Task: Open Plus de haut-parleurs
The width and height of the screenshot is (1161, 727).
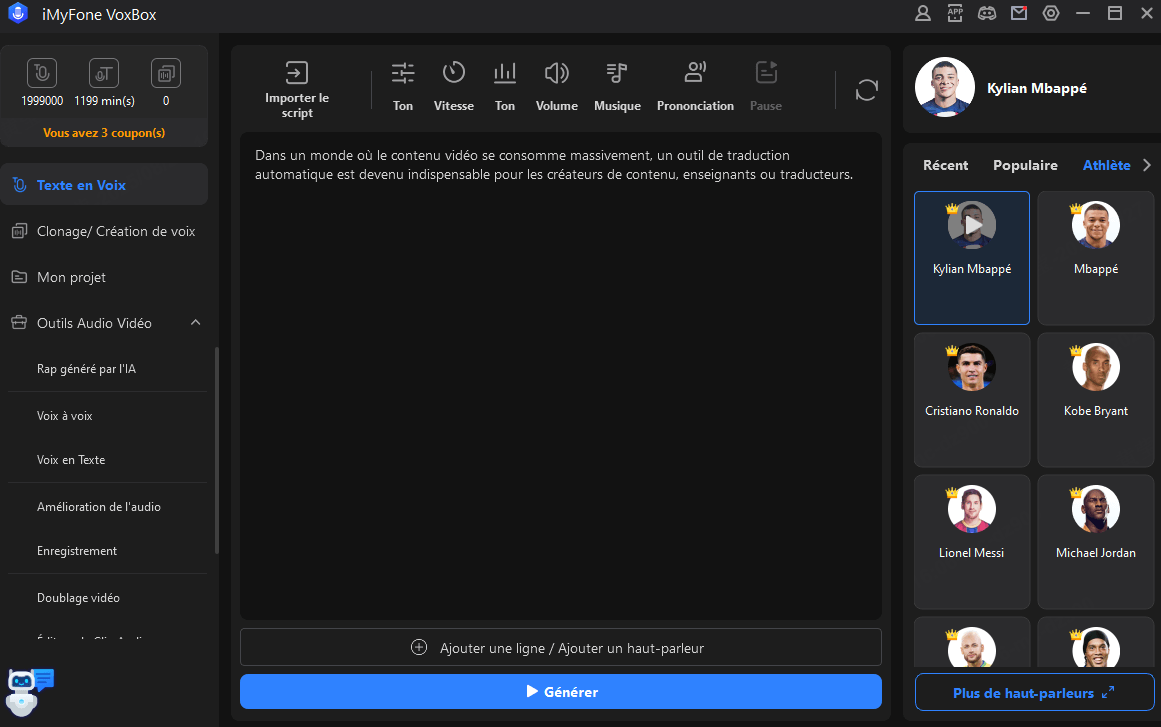Action: point(1034,692)
